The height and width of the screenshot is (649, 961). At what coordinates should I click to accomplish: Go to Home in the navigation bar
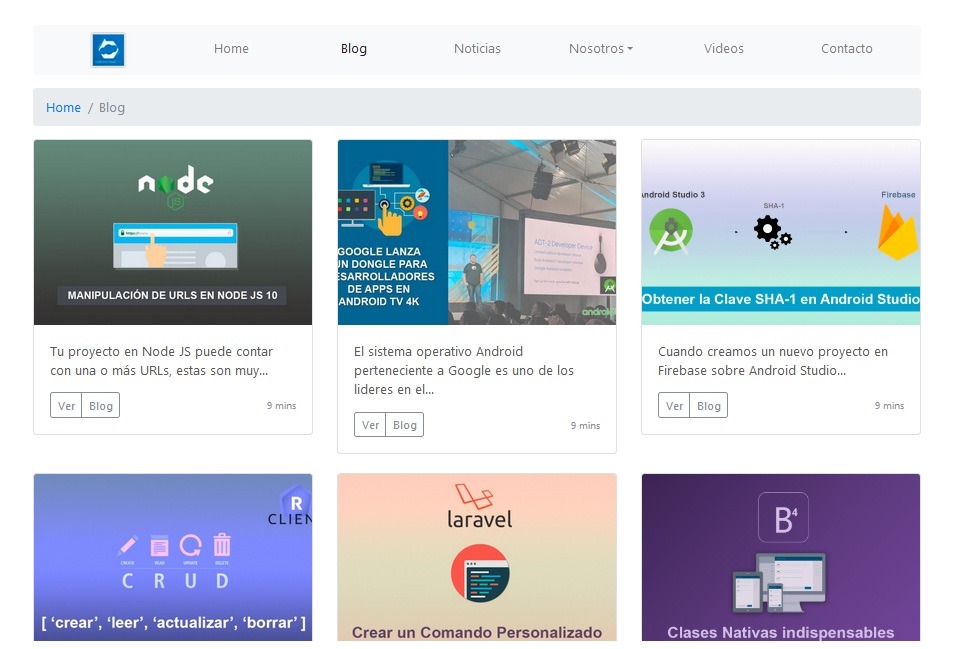(231, 48)
